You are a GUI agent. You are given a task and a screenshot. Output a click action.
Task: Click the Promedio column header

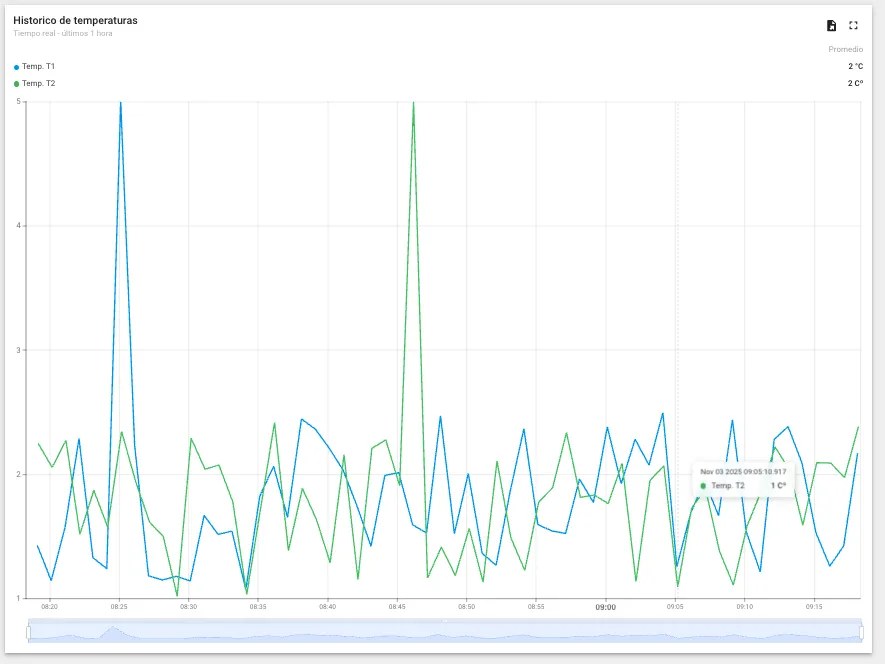[845, 50]
